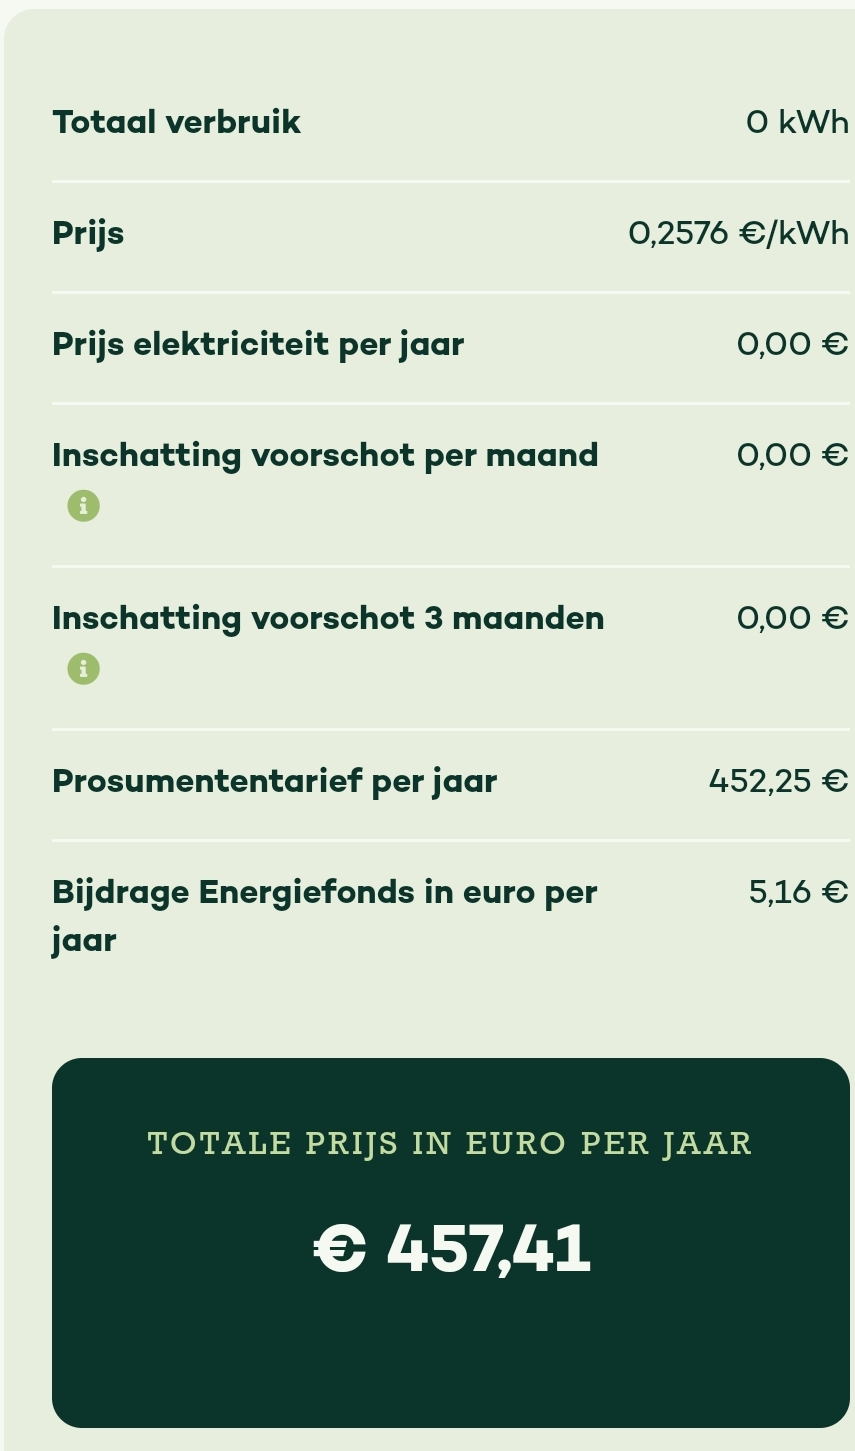Select the 452,25 € prosumer tariff value
Screen dimensions: 855x1451
pos(778,781)
